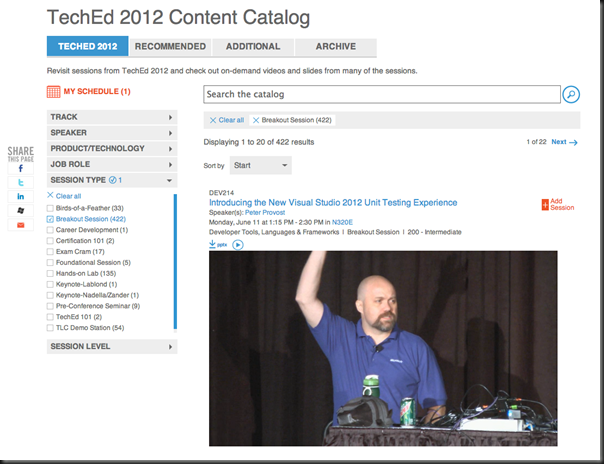This screenshot has height=464, width=604.
Task: Share page on Facebook
Action: pyautogui.click(x=20, y=169)
